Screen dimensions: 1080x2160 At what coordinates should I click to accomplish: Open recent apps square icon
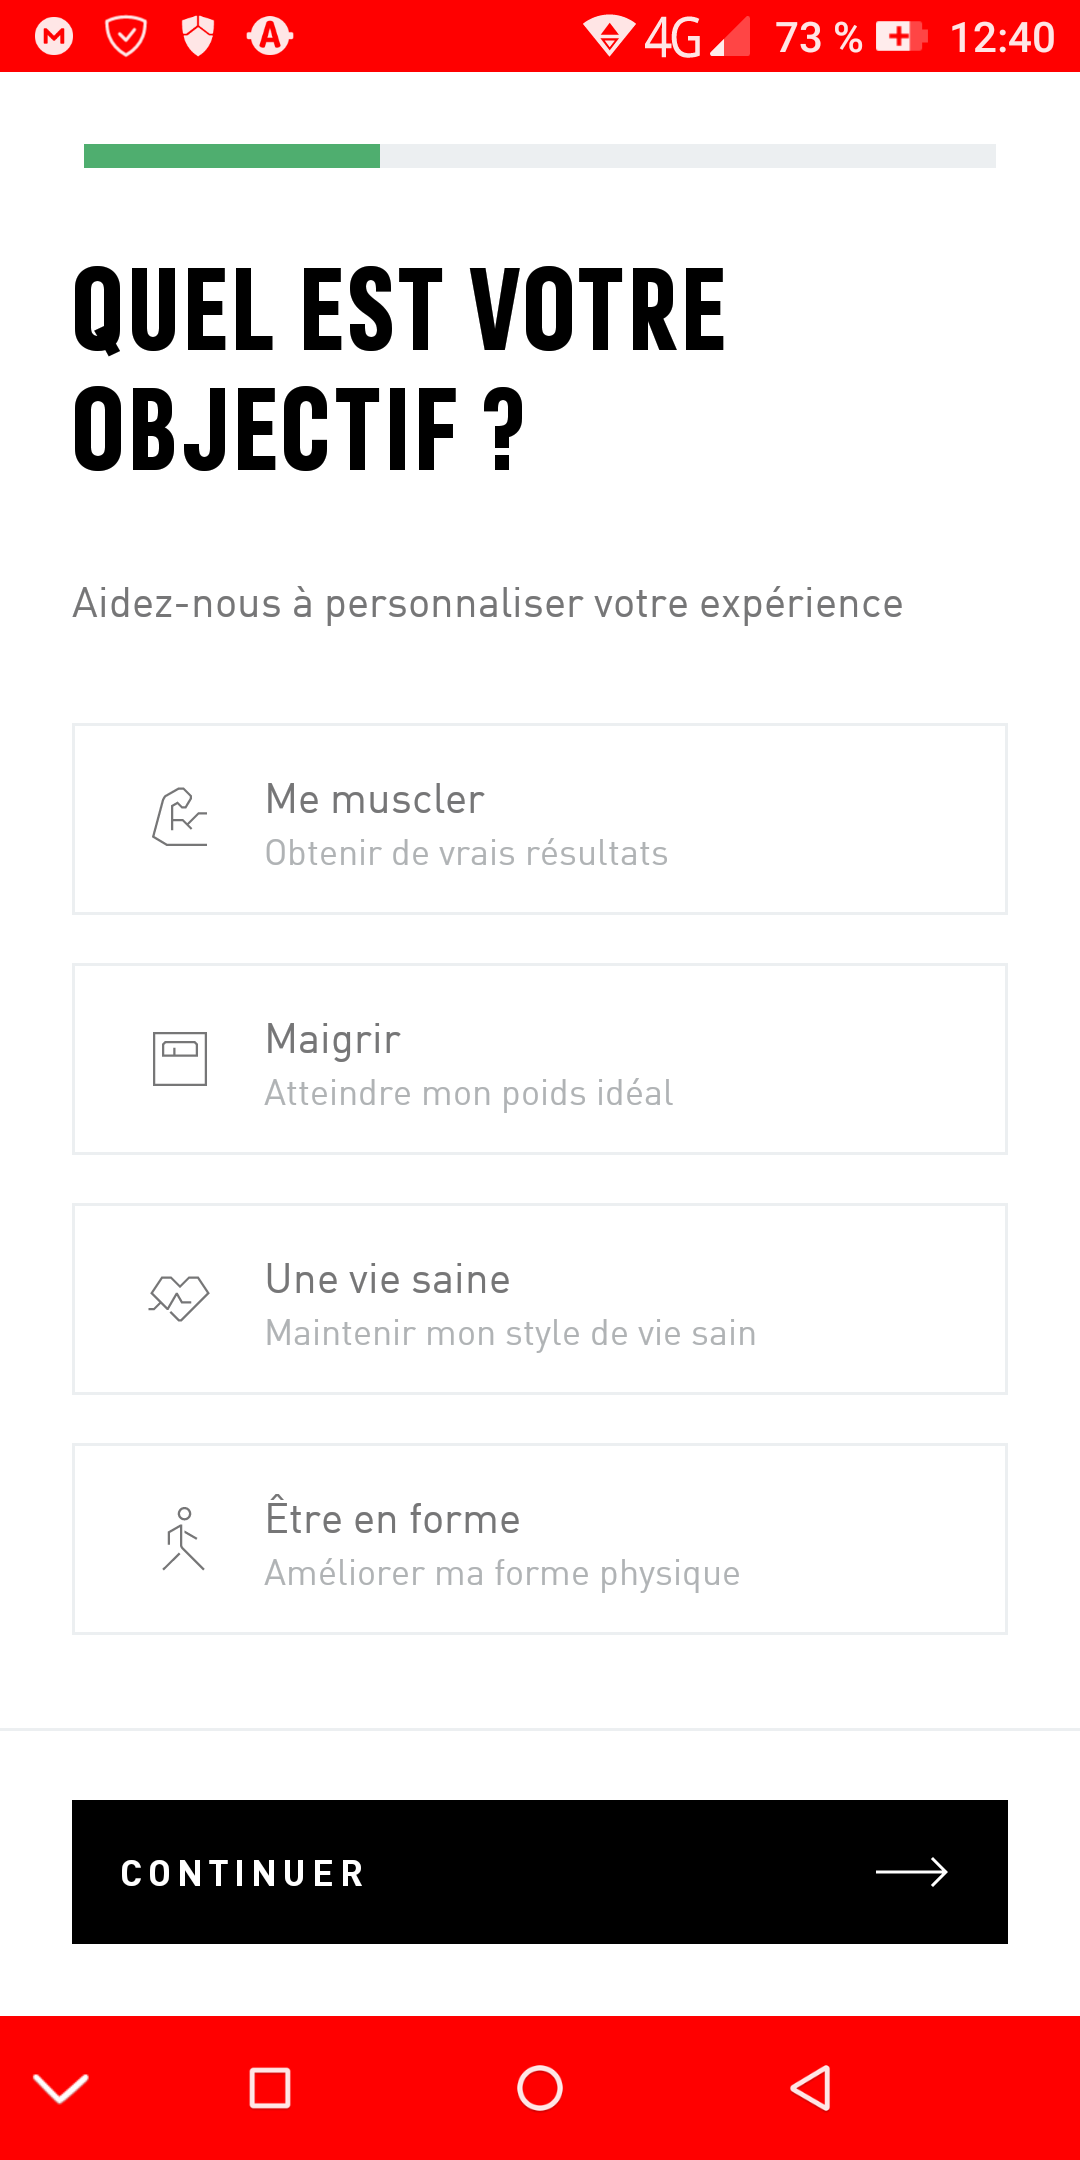pos(270,2088)
